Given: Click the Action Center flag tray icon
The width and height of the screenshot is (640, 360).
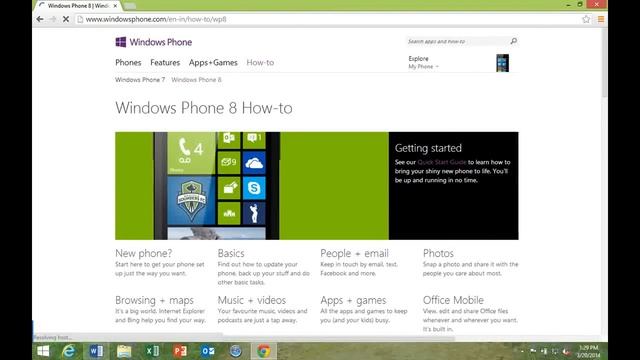Looking at the screenshot, I should (x=533, y=351).
